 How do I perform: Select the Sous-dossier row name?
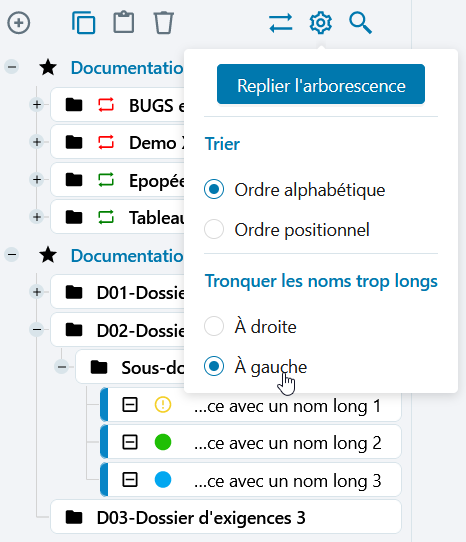153,367
